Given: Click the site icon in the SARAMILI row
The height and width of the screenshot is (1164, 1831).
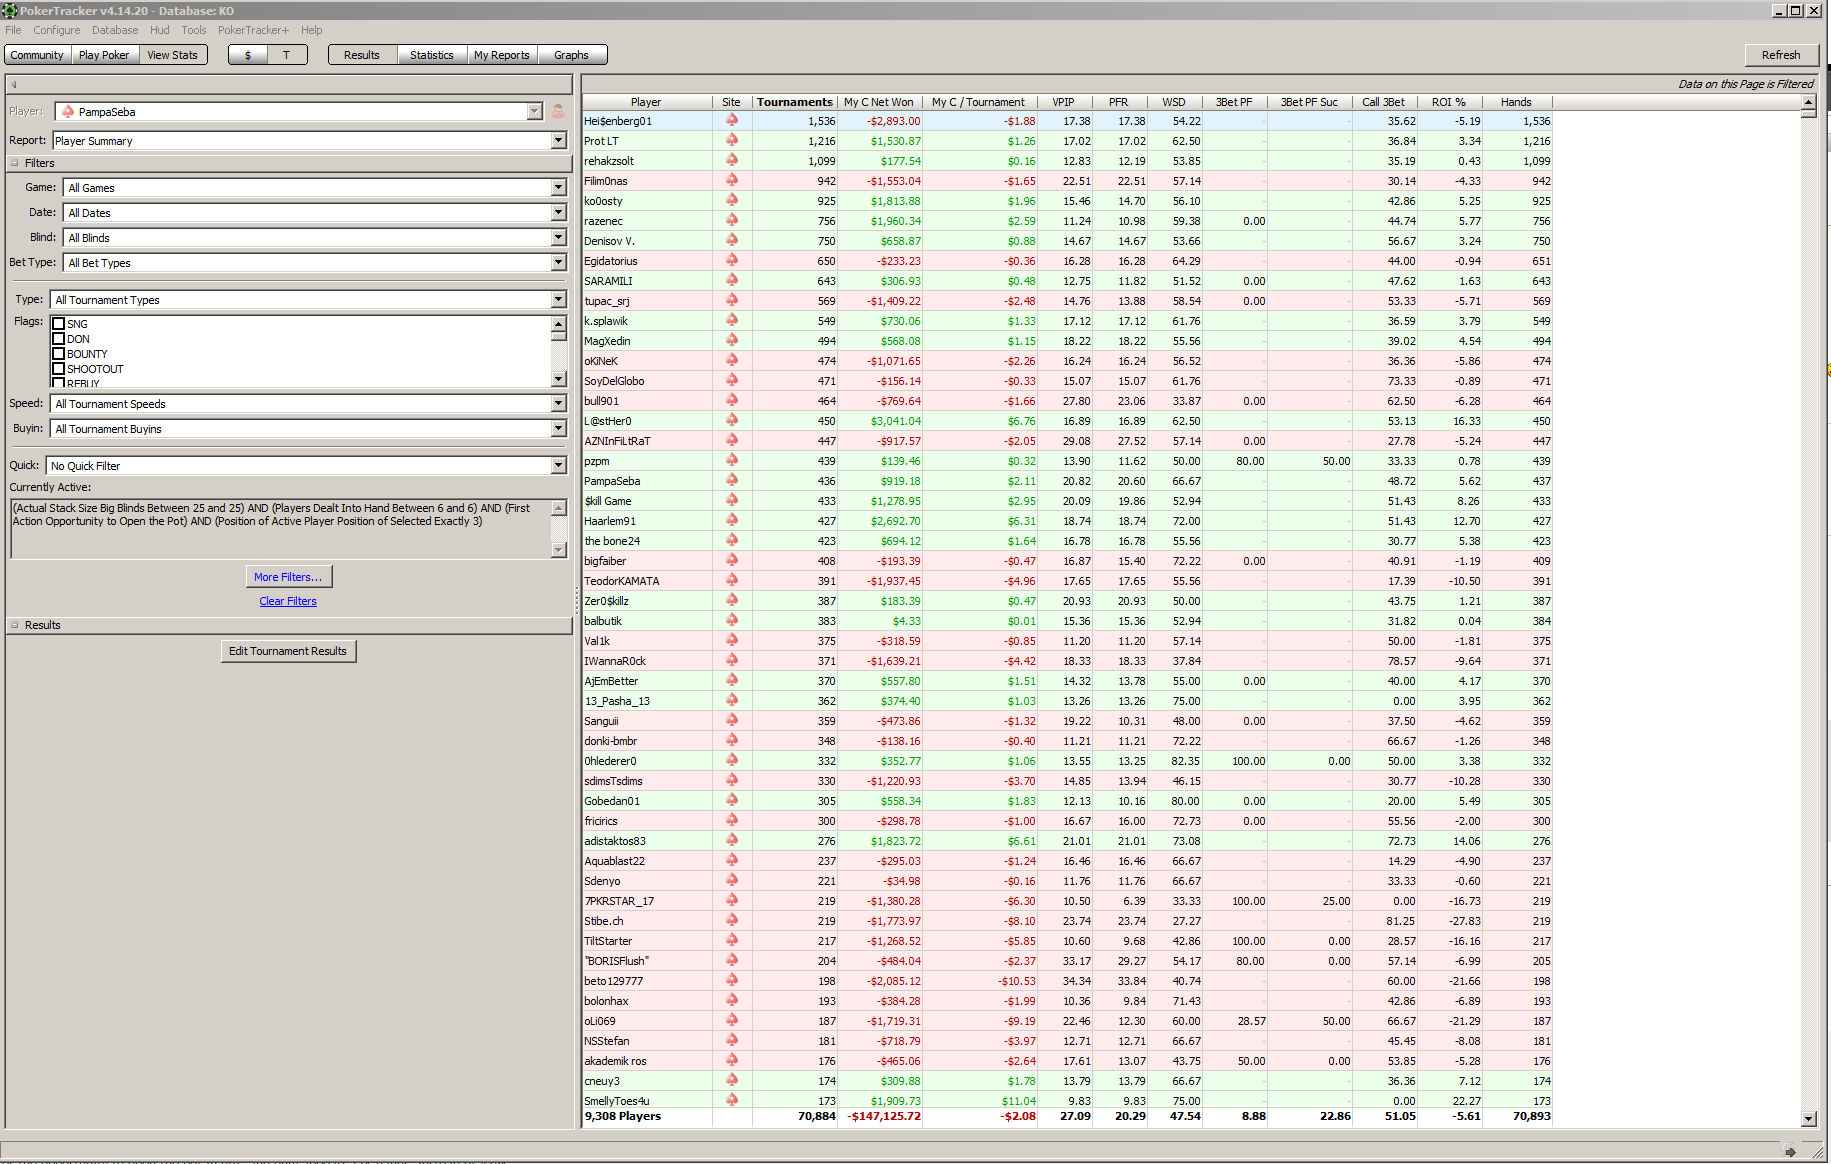Looking at the screenshot, I should pos(732,280).
